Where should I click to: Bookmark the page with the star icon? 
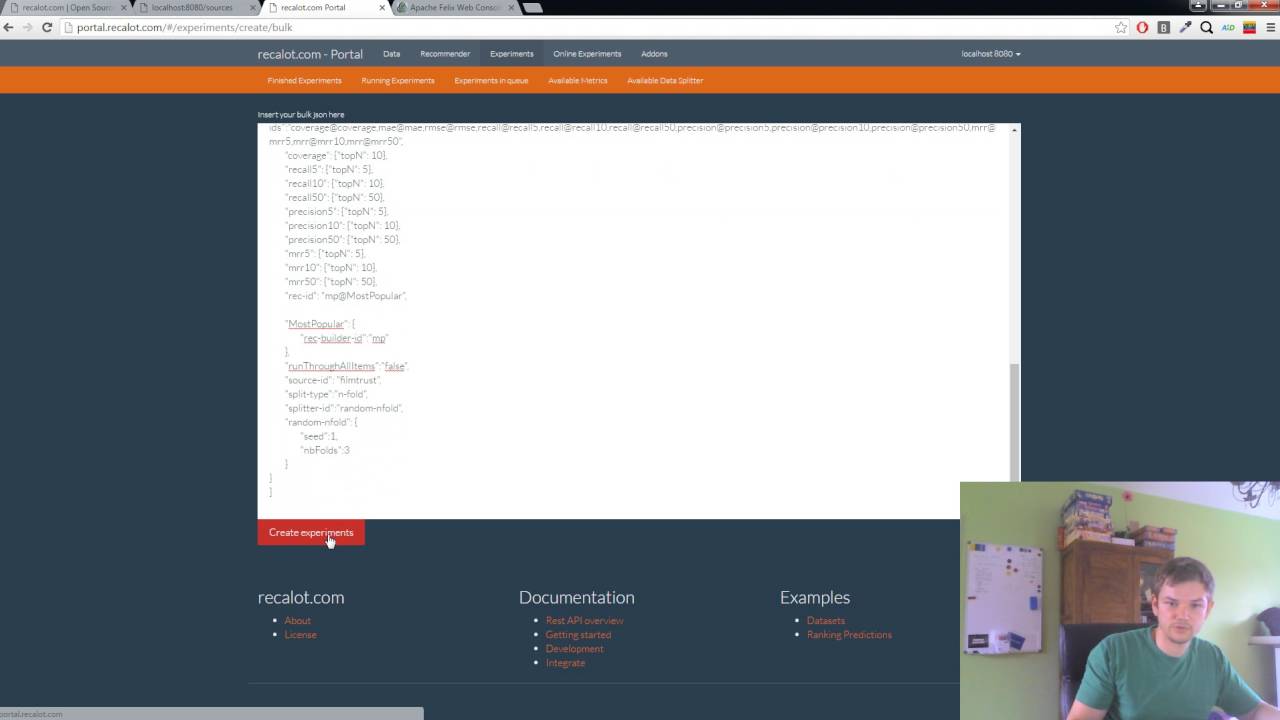(x=1121, y=27)
